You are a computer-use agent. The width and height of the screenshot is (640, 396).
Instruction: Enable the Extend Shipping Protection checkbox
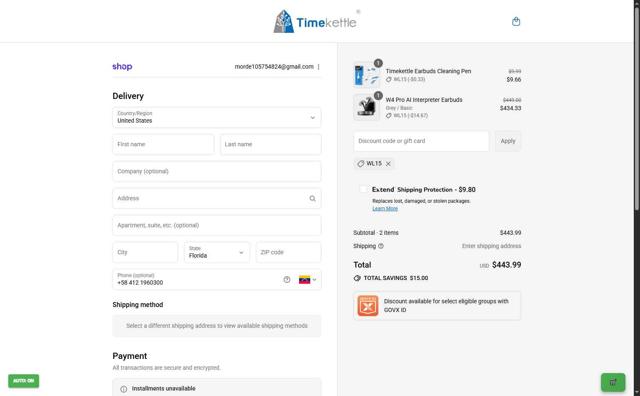[x=363, y=189]
